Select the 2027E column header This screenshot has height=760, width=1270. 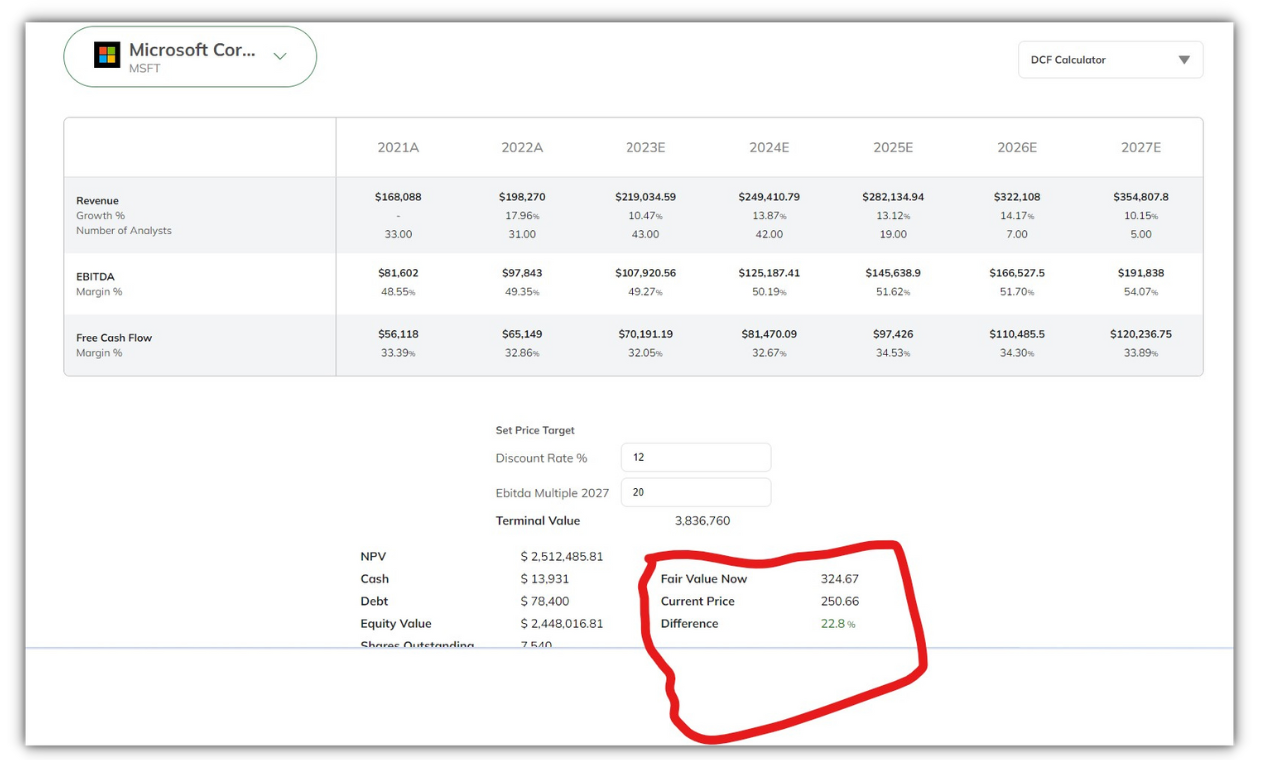click(1141, 147)
